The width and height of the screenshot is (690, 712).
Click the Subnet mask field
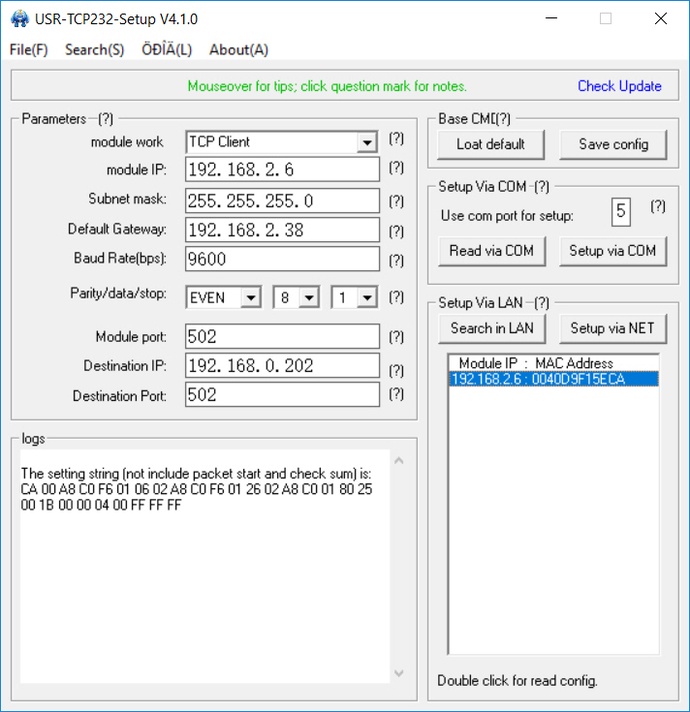[x=282, y=200]
